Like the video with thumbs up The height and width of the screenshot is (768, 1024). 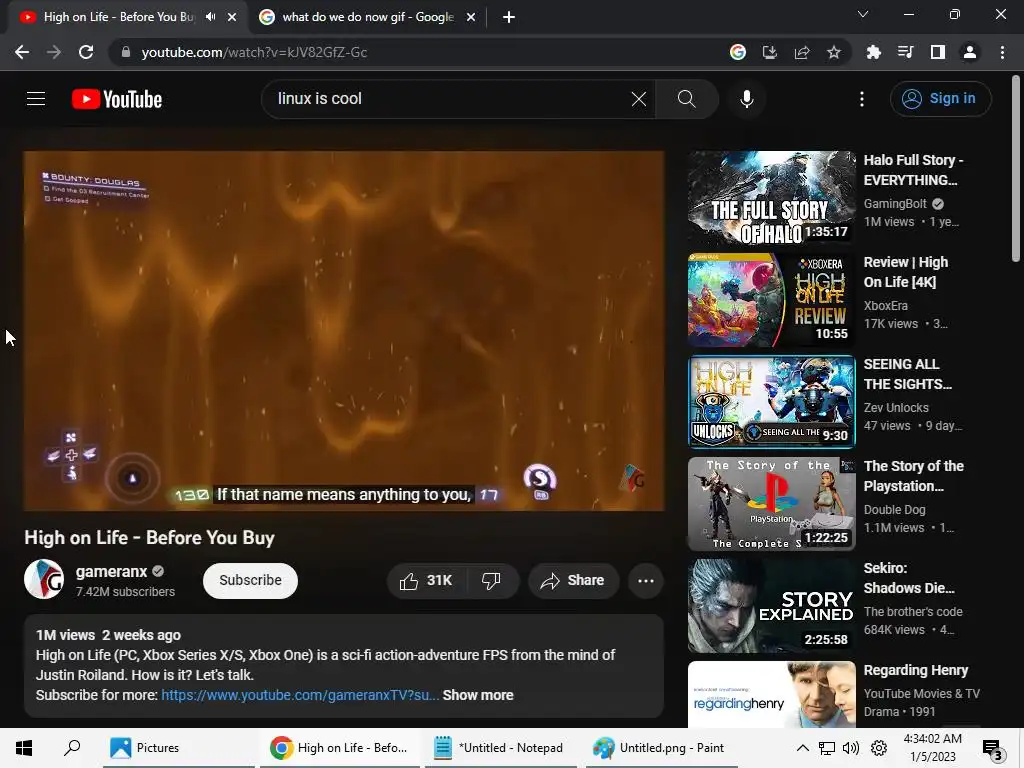[x=426, y=581]
